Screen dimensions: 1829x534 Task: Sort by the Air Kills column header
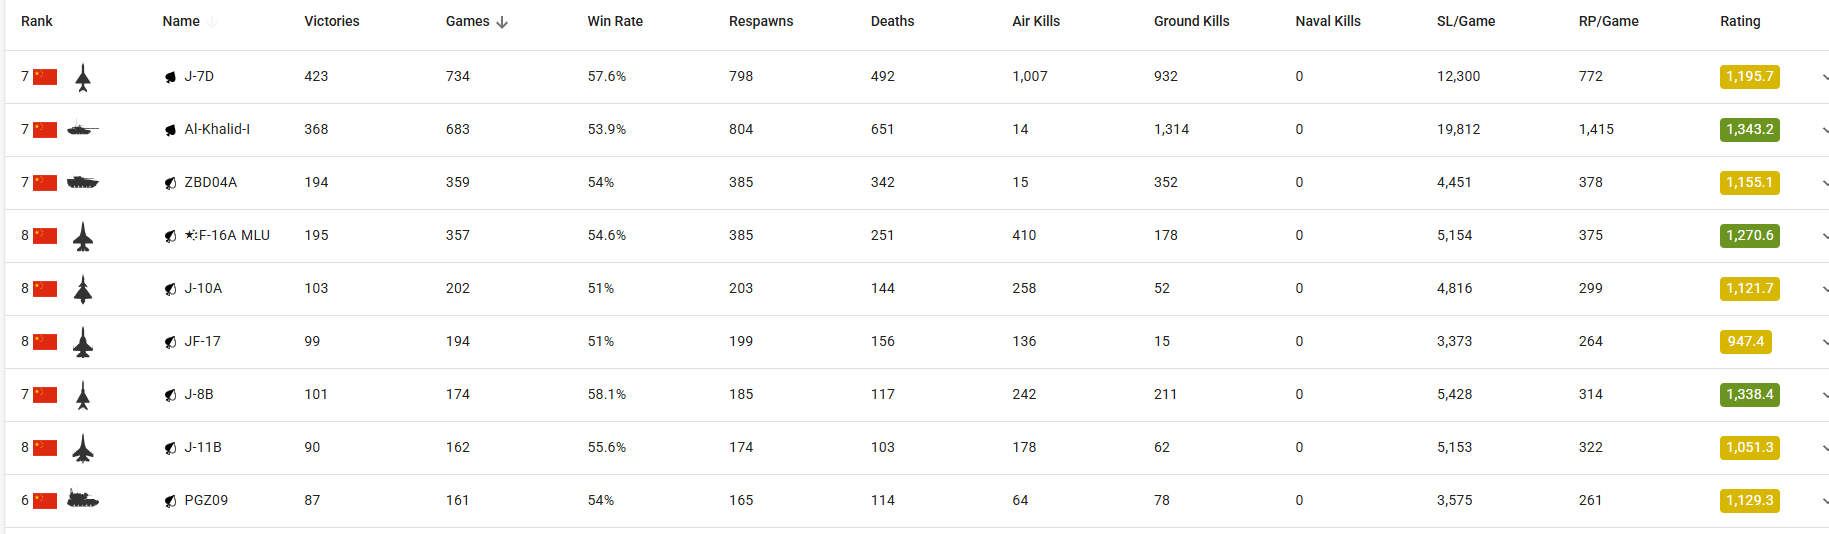coord(1036,21)
